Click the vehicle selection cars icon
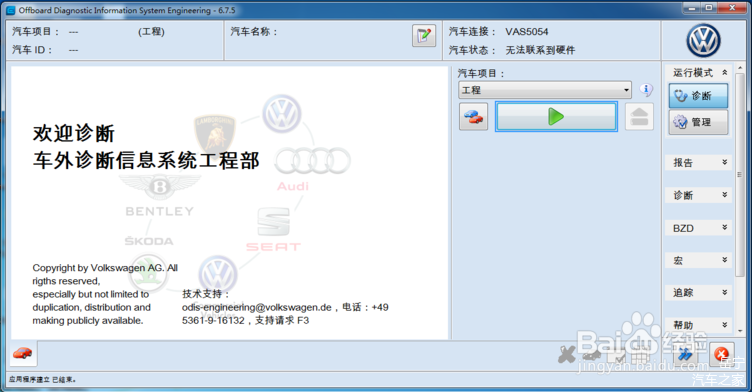This screenshot has width=752, height=392. coord(473,117)
